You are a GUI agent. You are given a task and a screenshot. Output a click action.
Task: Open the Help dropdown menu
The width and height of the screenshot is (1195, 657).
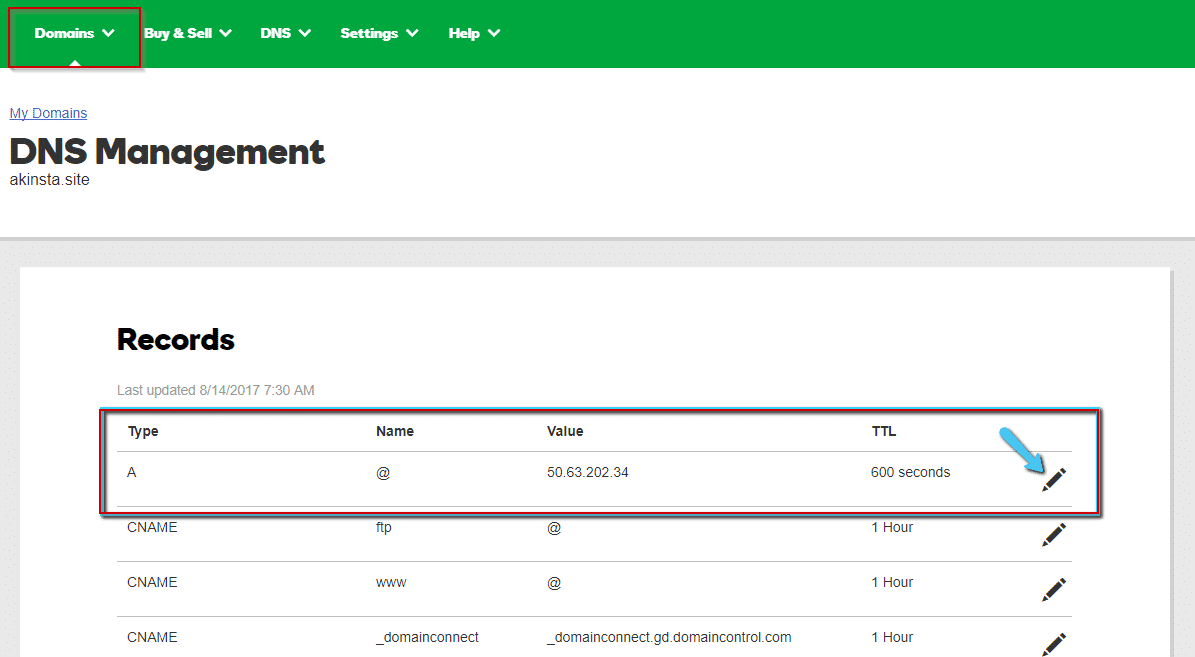(x=473, y=34)
